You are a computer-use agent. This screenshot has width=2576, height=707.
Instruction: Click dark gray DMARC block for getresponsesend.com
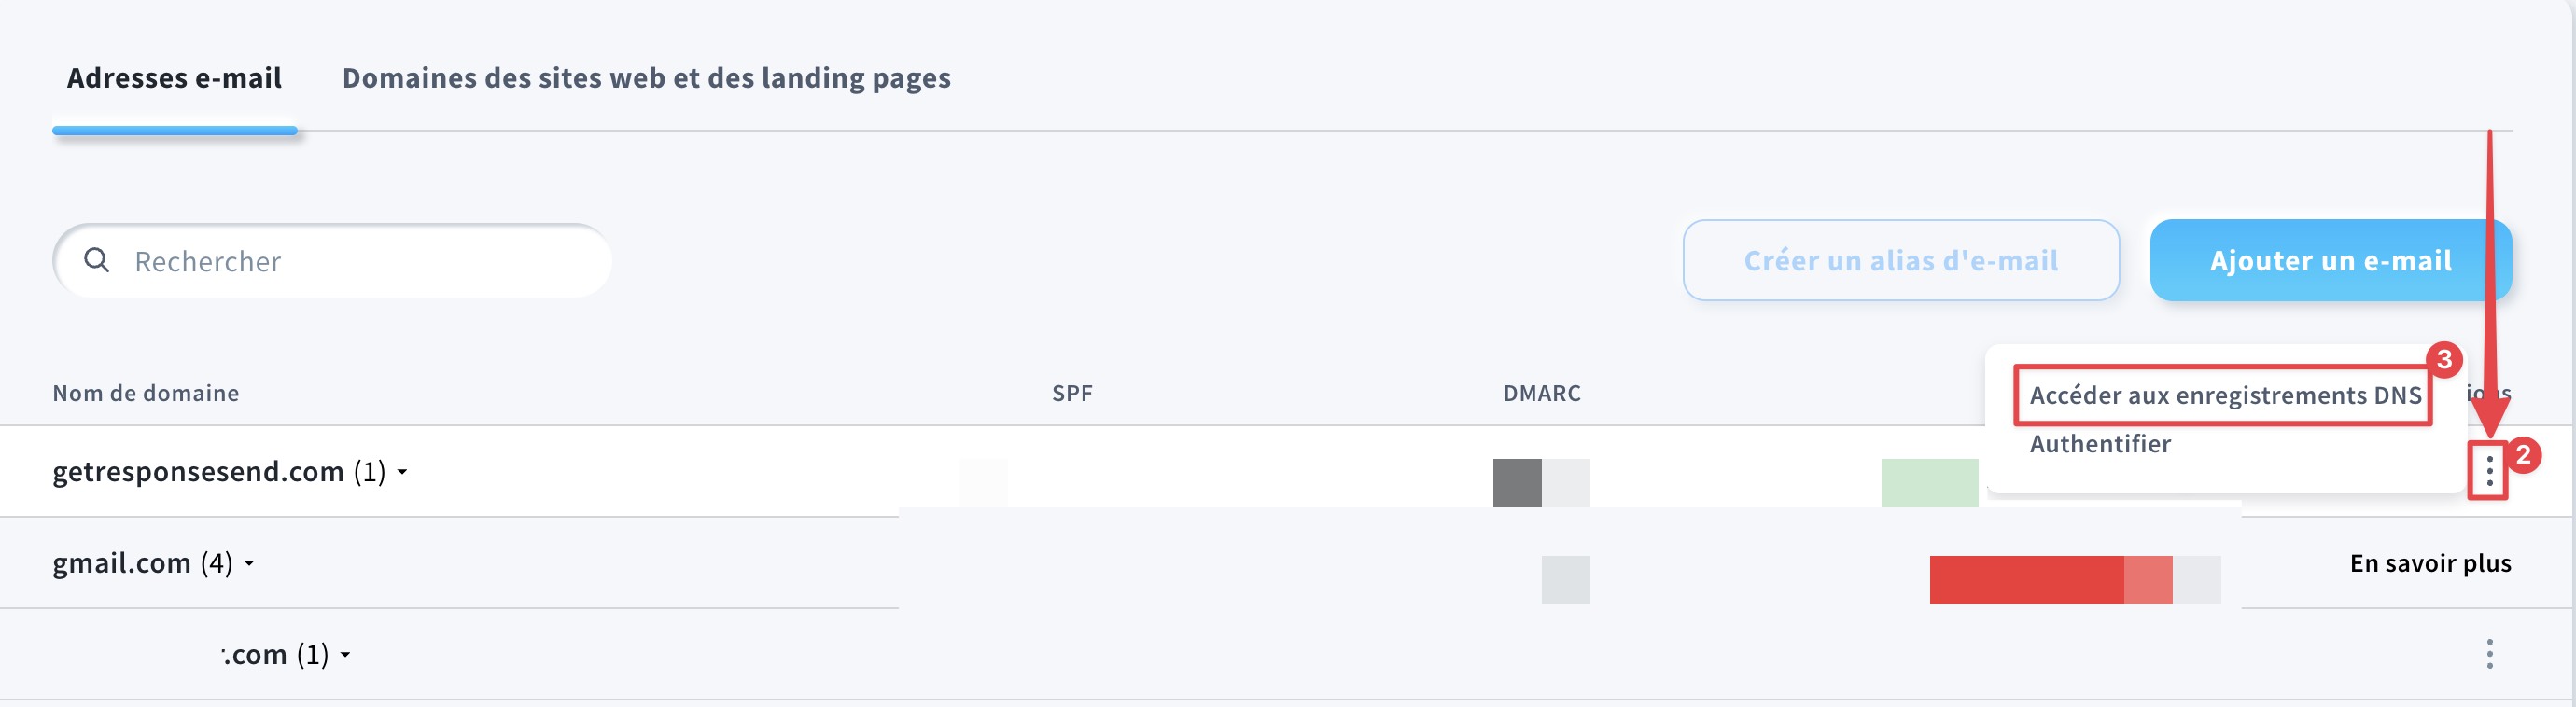(1517, 483)
